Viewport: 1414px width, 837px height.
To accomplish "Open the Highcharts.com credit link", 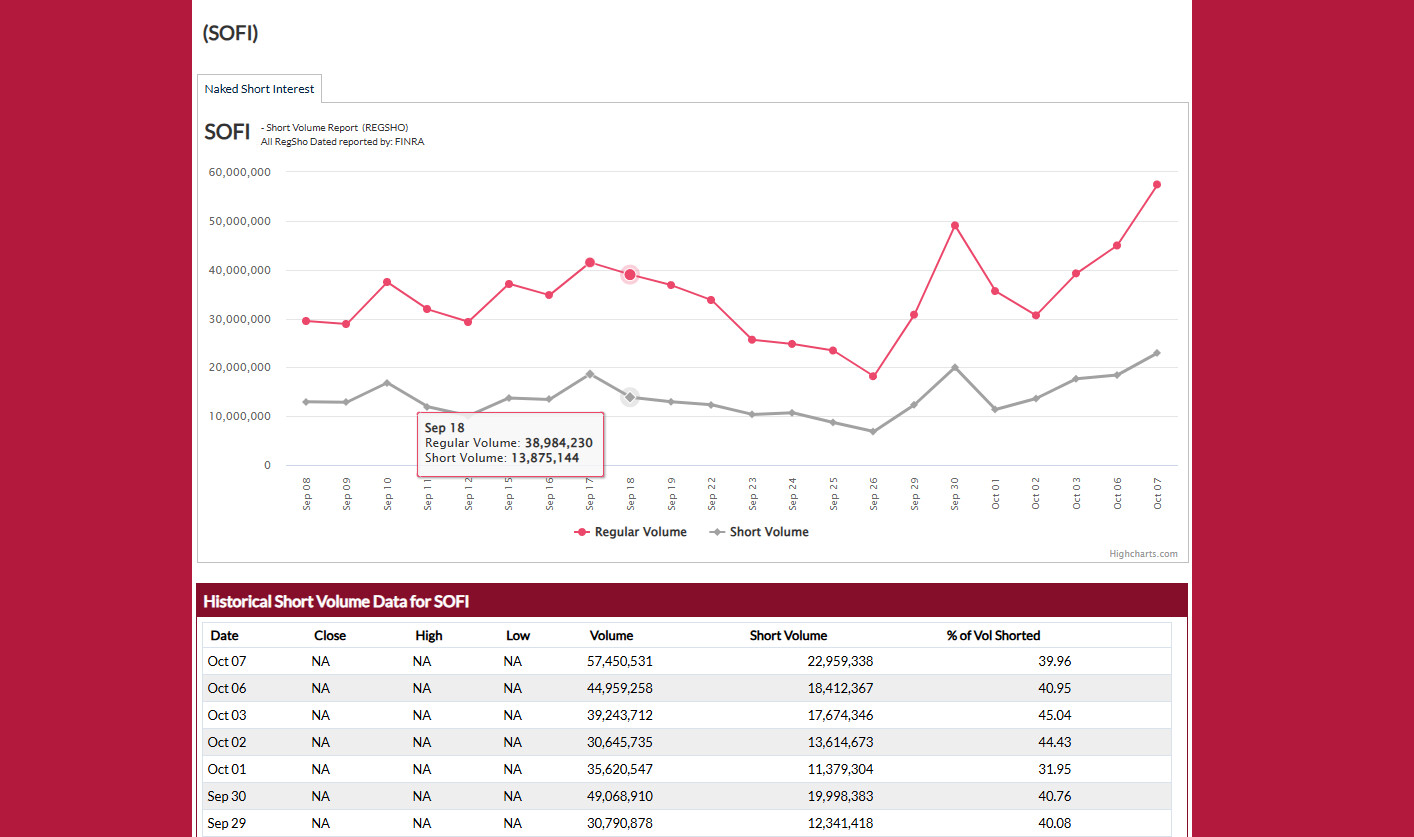I will tap(1143, 554).
